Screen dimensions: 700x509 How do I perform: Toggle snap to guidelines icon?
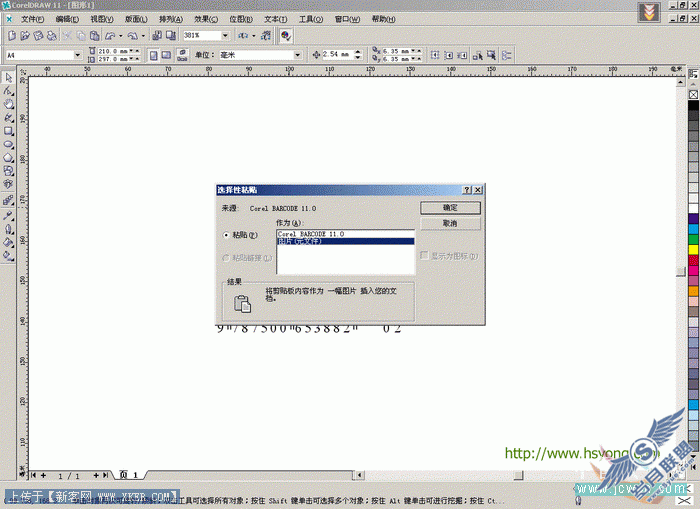pyautogui.click(x=449, y=55)
